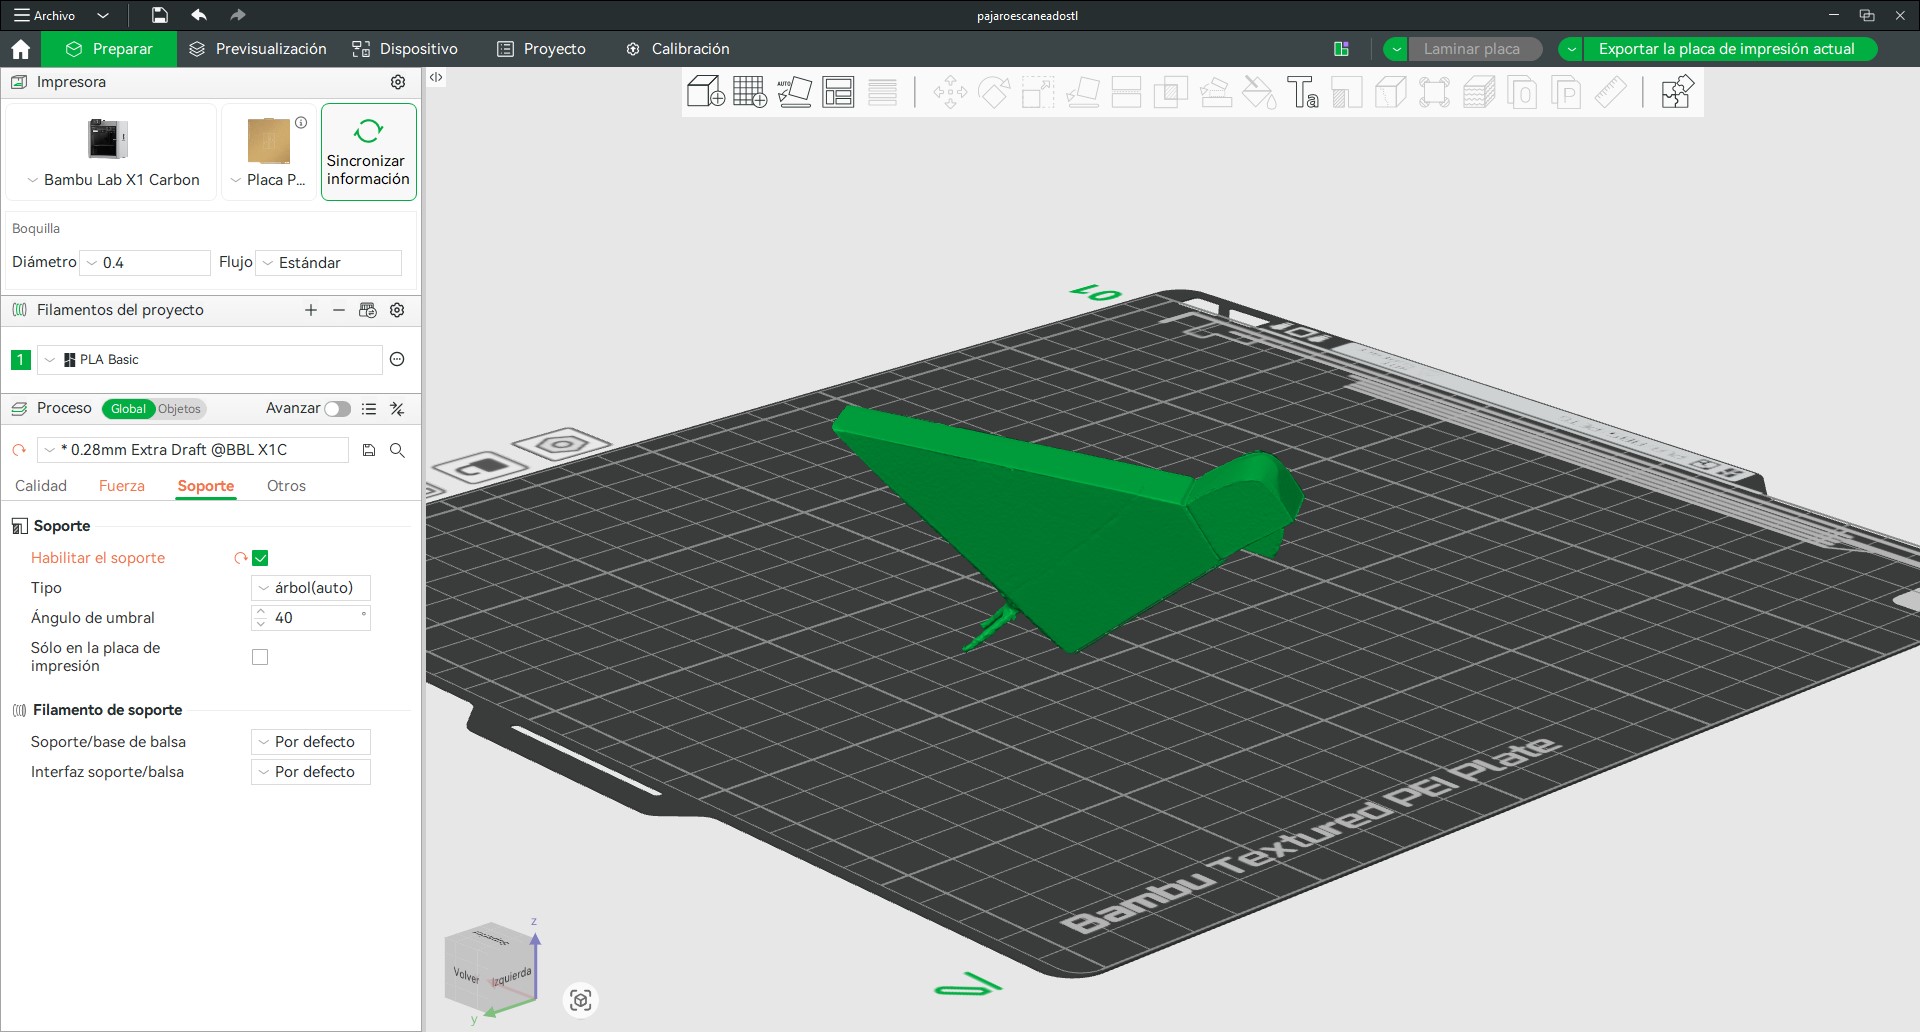Screen dimensions: 1920x1032
Task: Switch process scope to Objetos
Action: point(180,408)
